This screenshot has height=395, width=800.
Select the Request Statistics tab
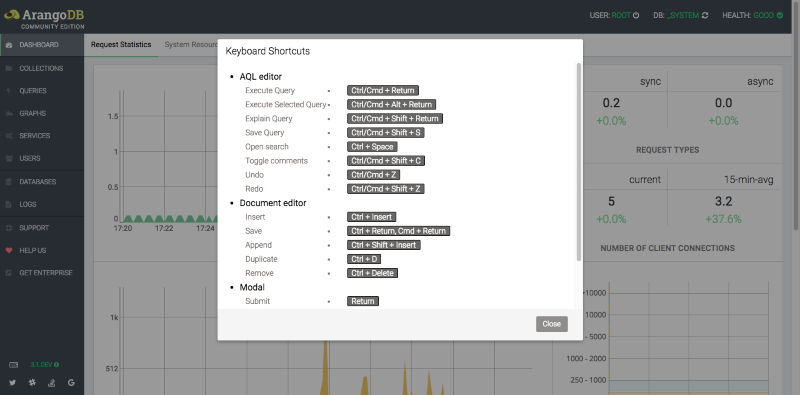tap(121, 44)
